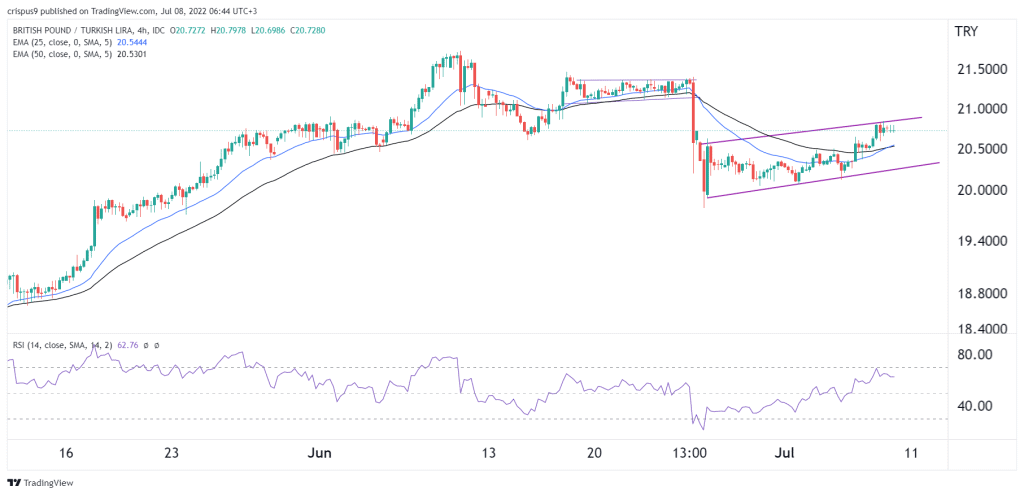The image size is (1024, 495).
Task: Click the close value C20.7280
Action: [x=307, y=30]
